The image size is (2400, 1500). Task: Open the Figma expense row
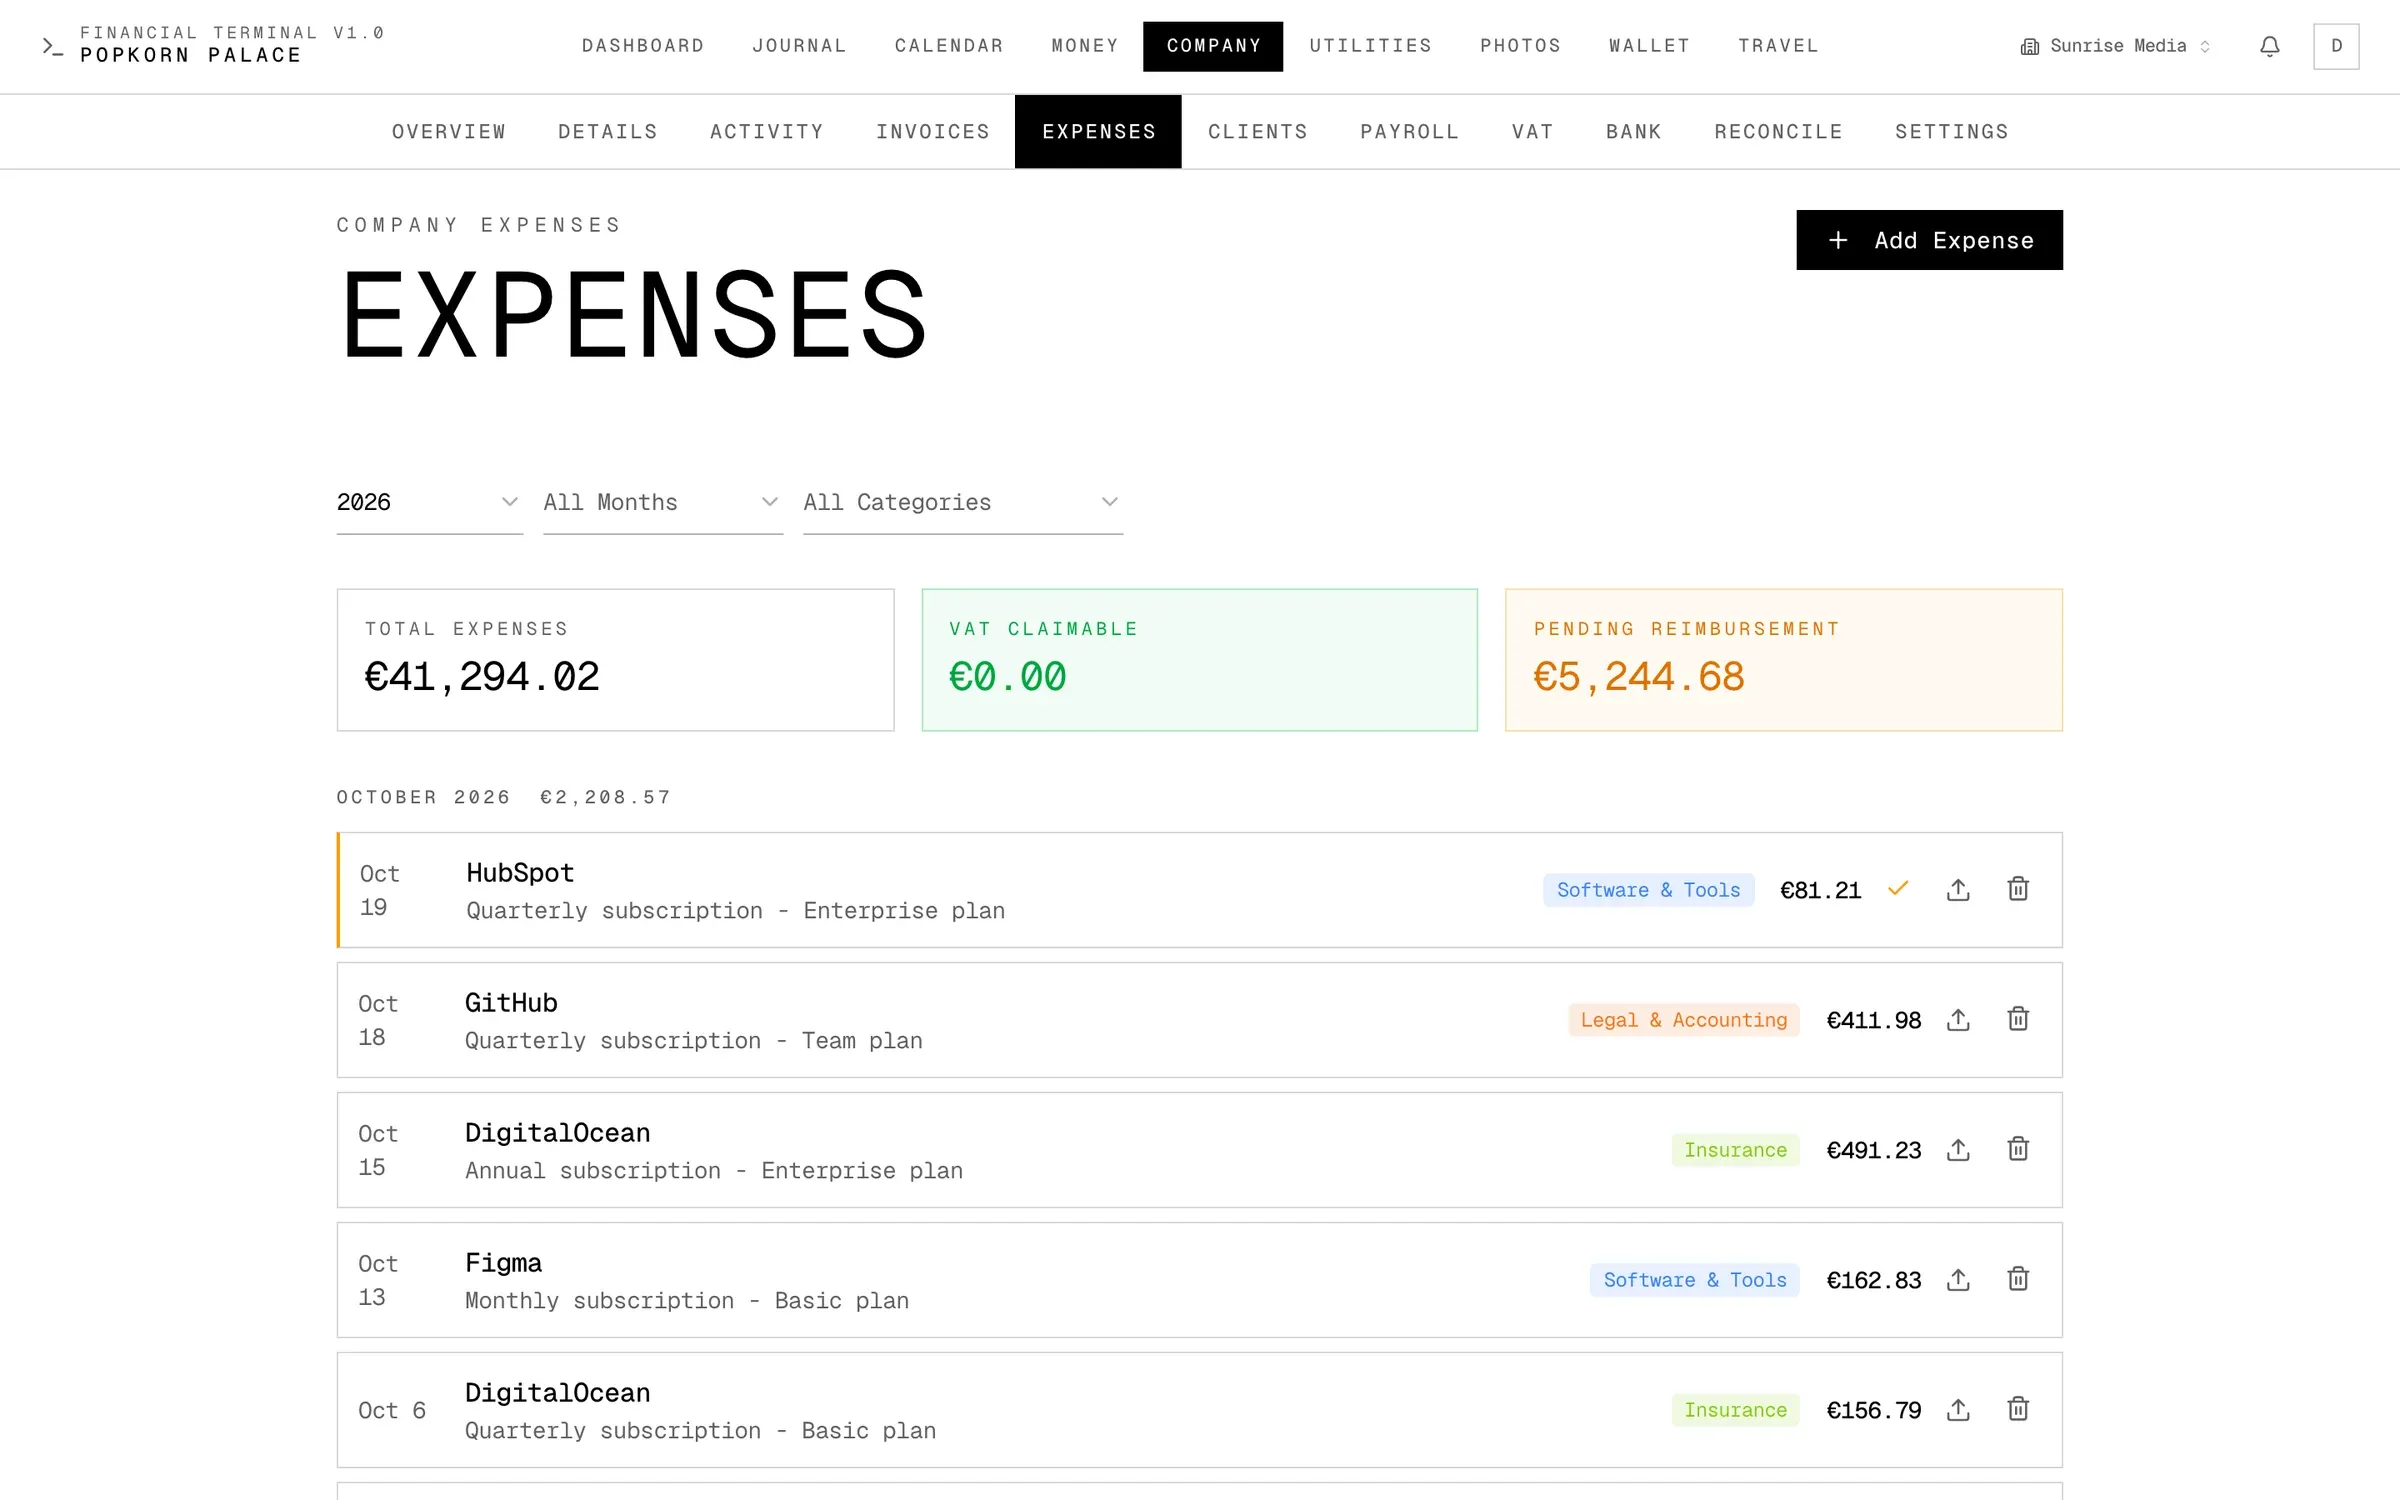1199,1280
